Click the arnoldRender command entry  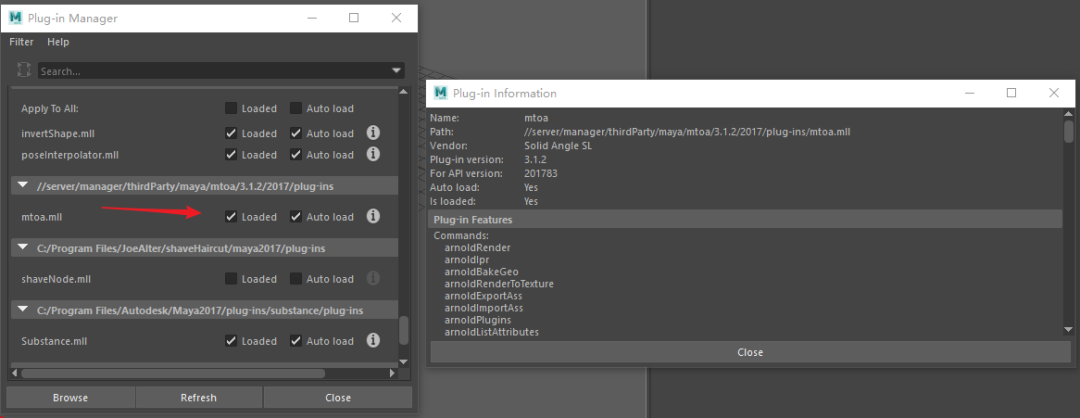point(477,247)
